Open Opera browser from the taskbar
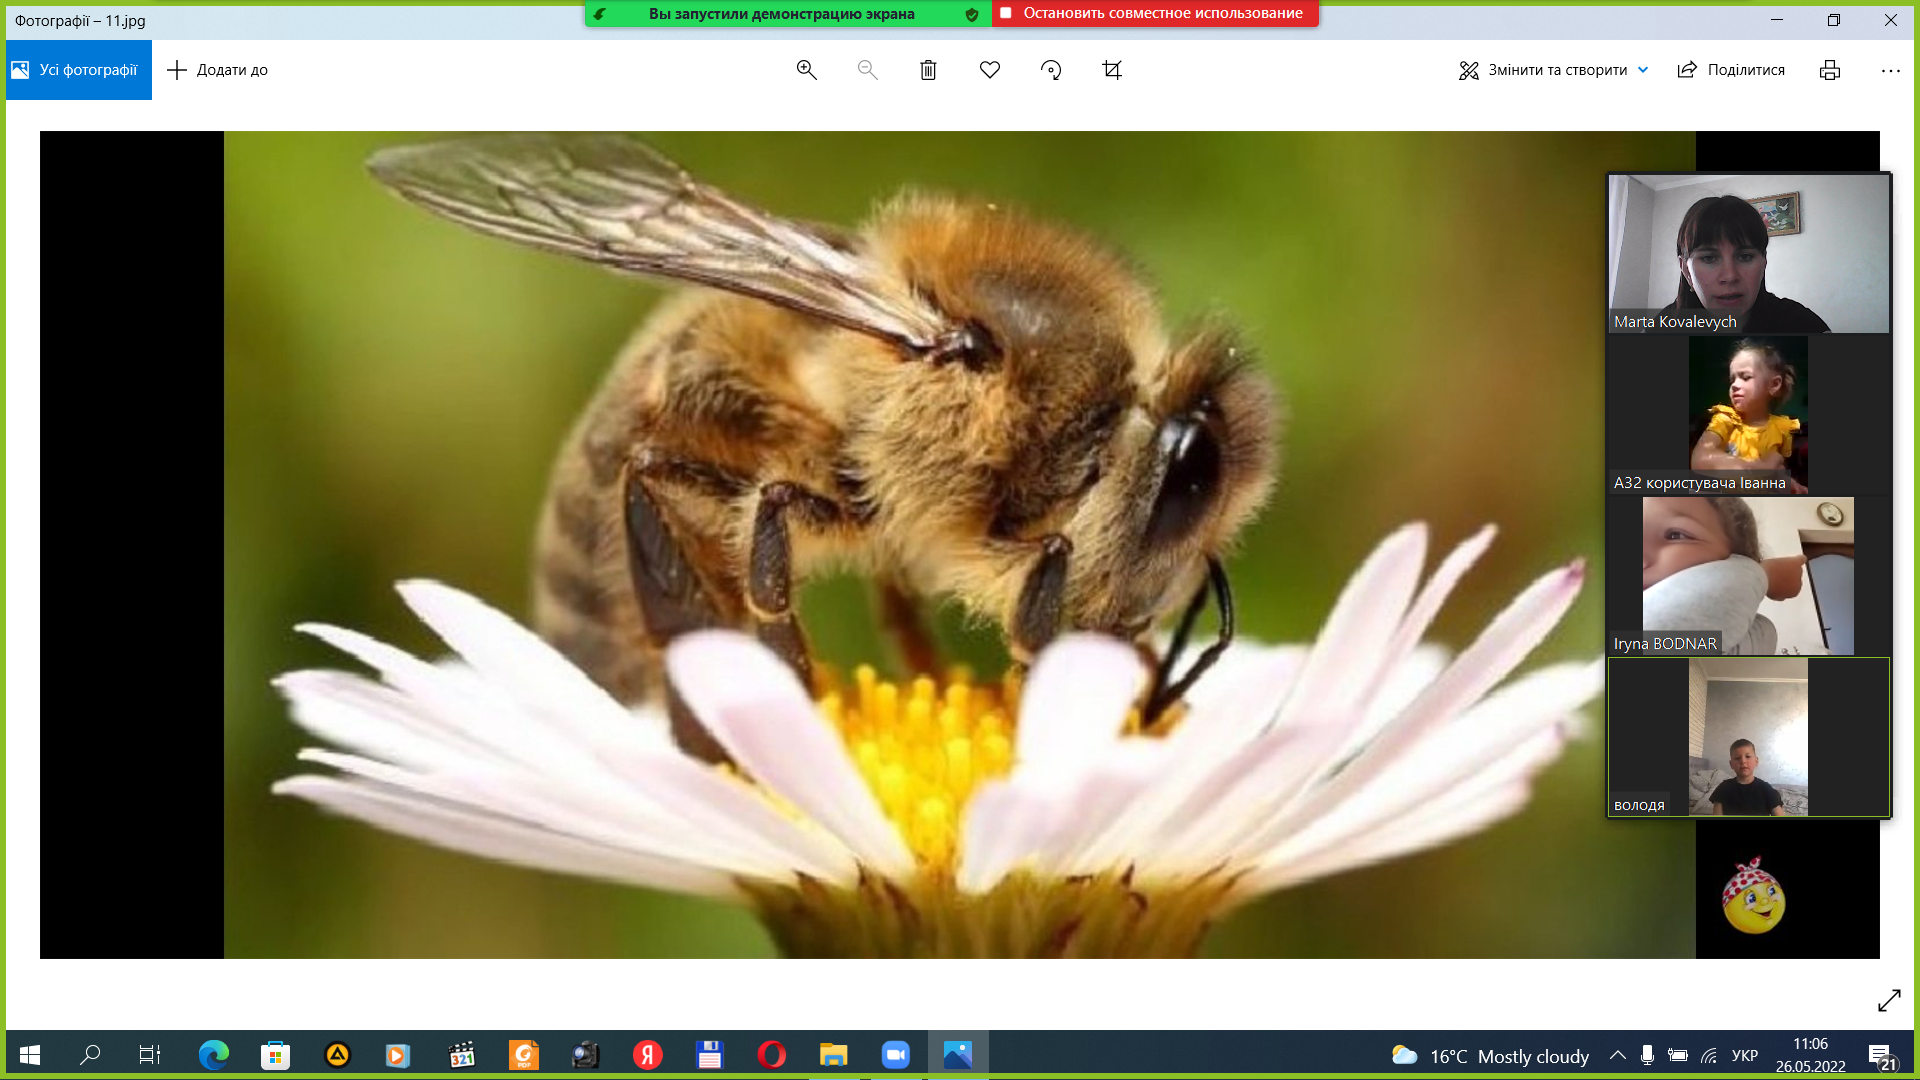The height and width of the screenshot is (1080, 1920). coord(771,1055)
